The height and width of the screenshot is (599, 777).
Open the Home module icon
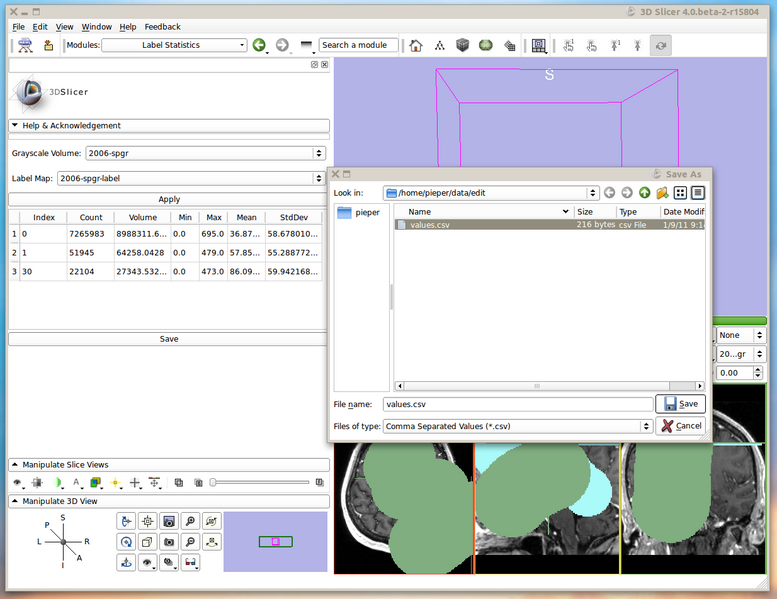pyautogui.click(x=416, y=46)
